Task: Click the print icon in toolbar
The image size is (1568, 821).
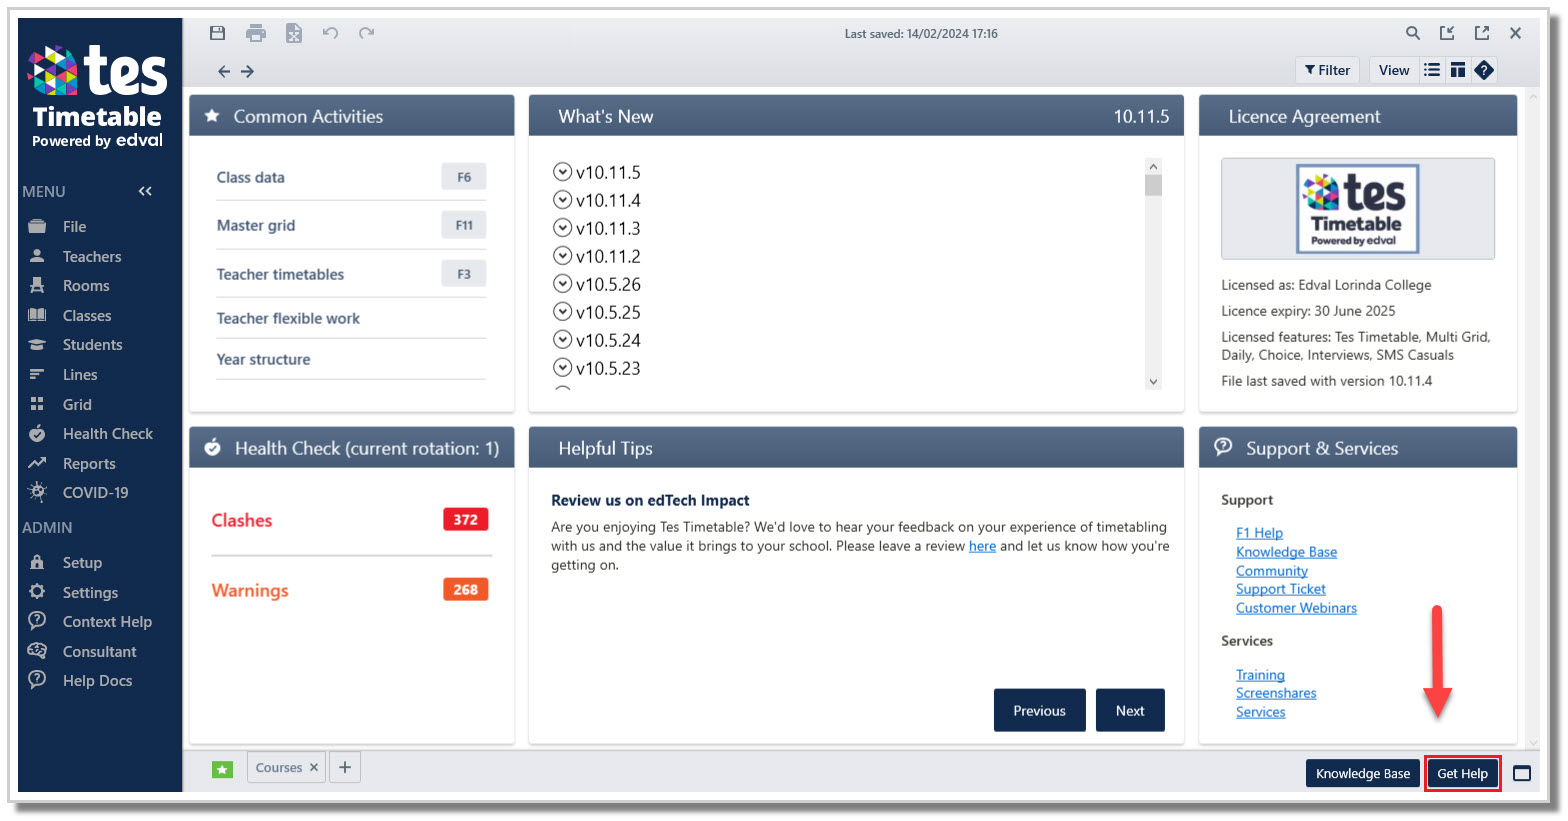Action: point(256,33)
